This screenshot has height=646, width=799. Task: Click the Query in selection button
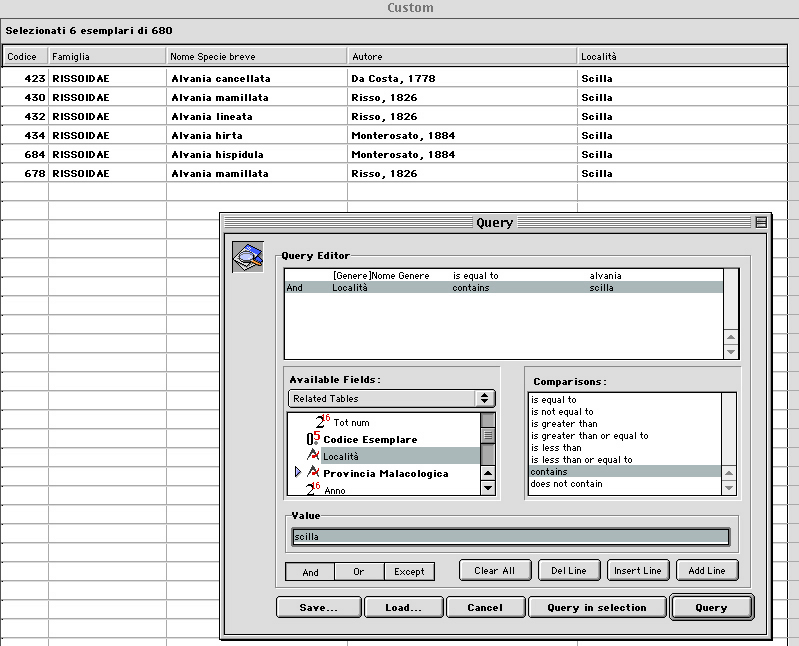point(597,607)
